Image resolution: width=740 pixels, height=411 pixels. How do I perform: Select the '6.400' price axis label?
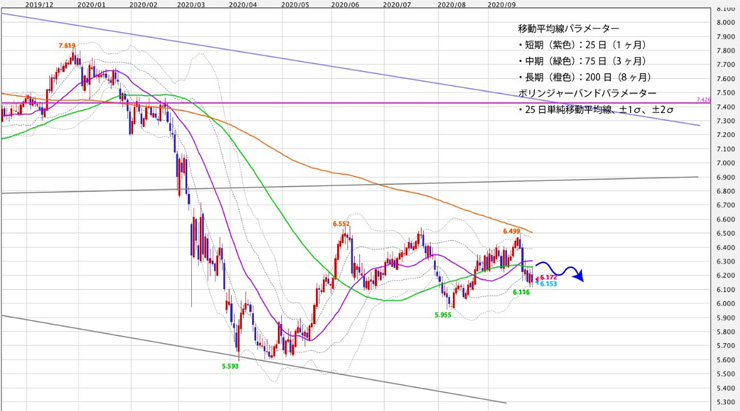(725, 247)
